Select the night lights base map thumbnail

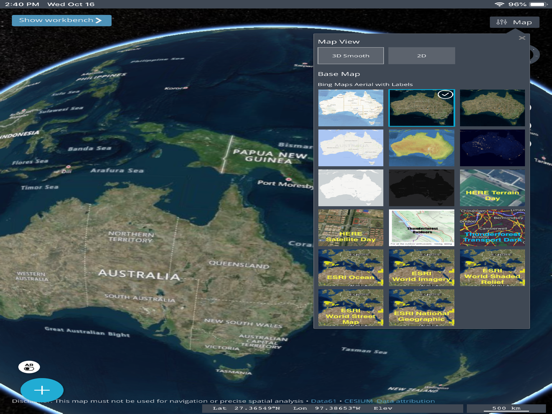point(492,148)
